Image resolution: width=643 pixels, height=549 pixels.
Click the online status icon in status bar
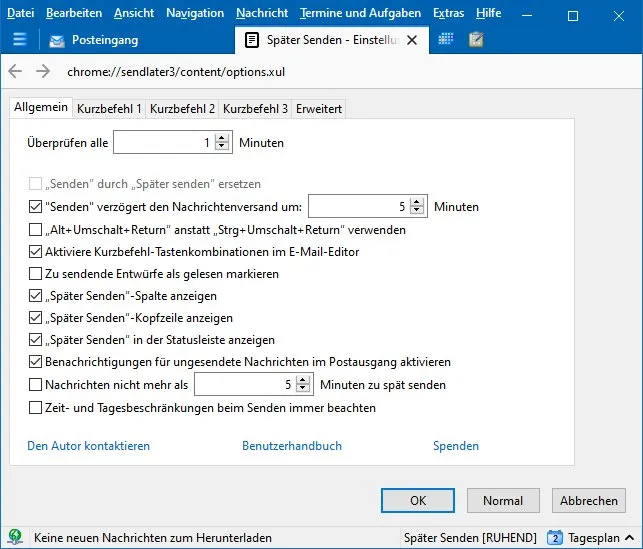tap(15, 537)
